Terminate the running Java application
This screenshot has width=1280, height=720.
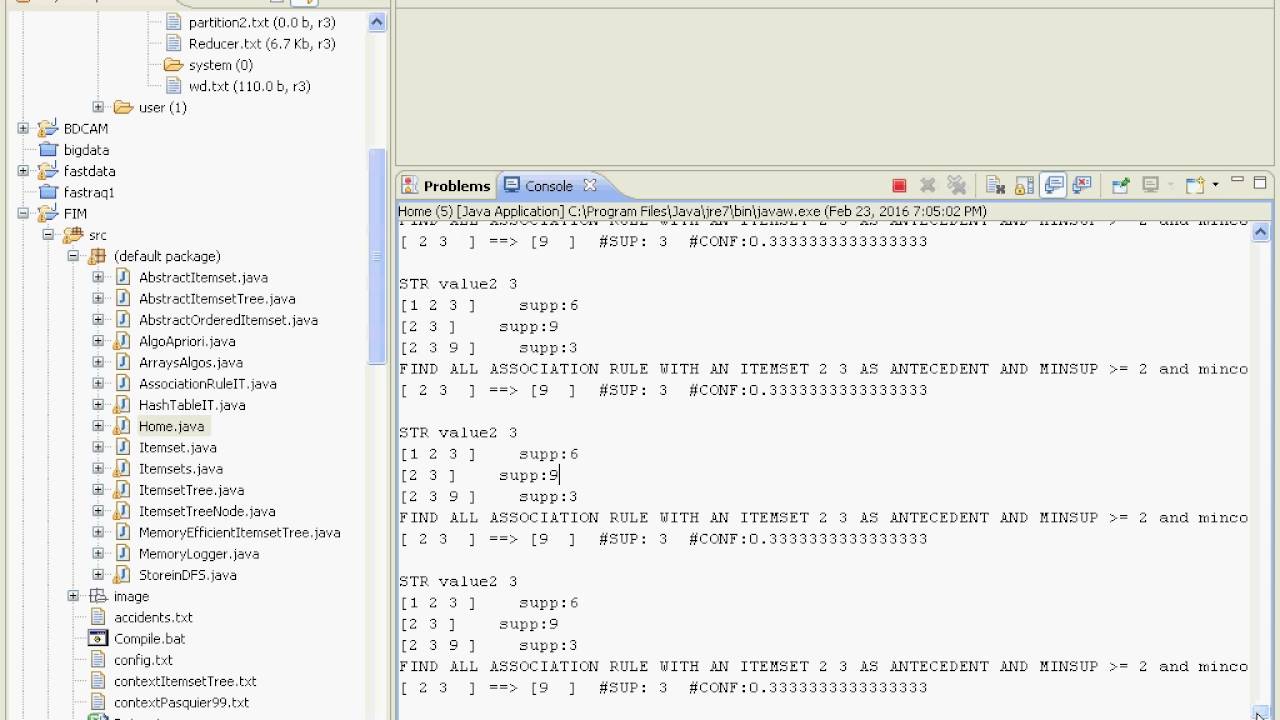pos(899,185)
